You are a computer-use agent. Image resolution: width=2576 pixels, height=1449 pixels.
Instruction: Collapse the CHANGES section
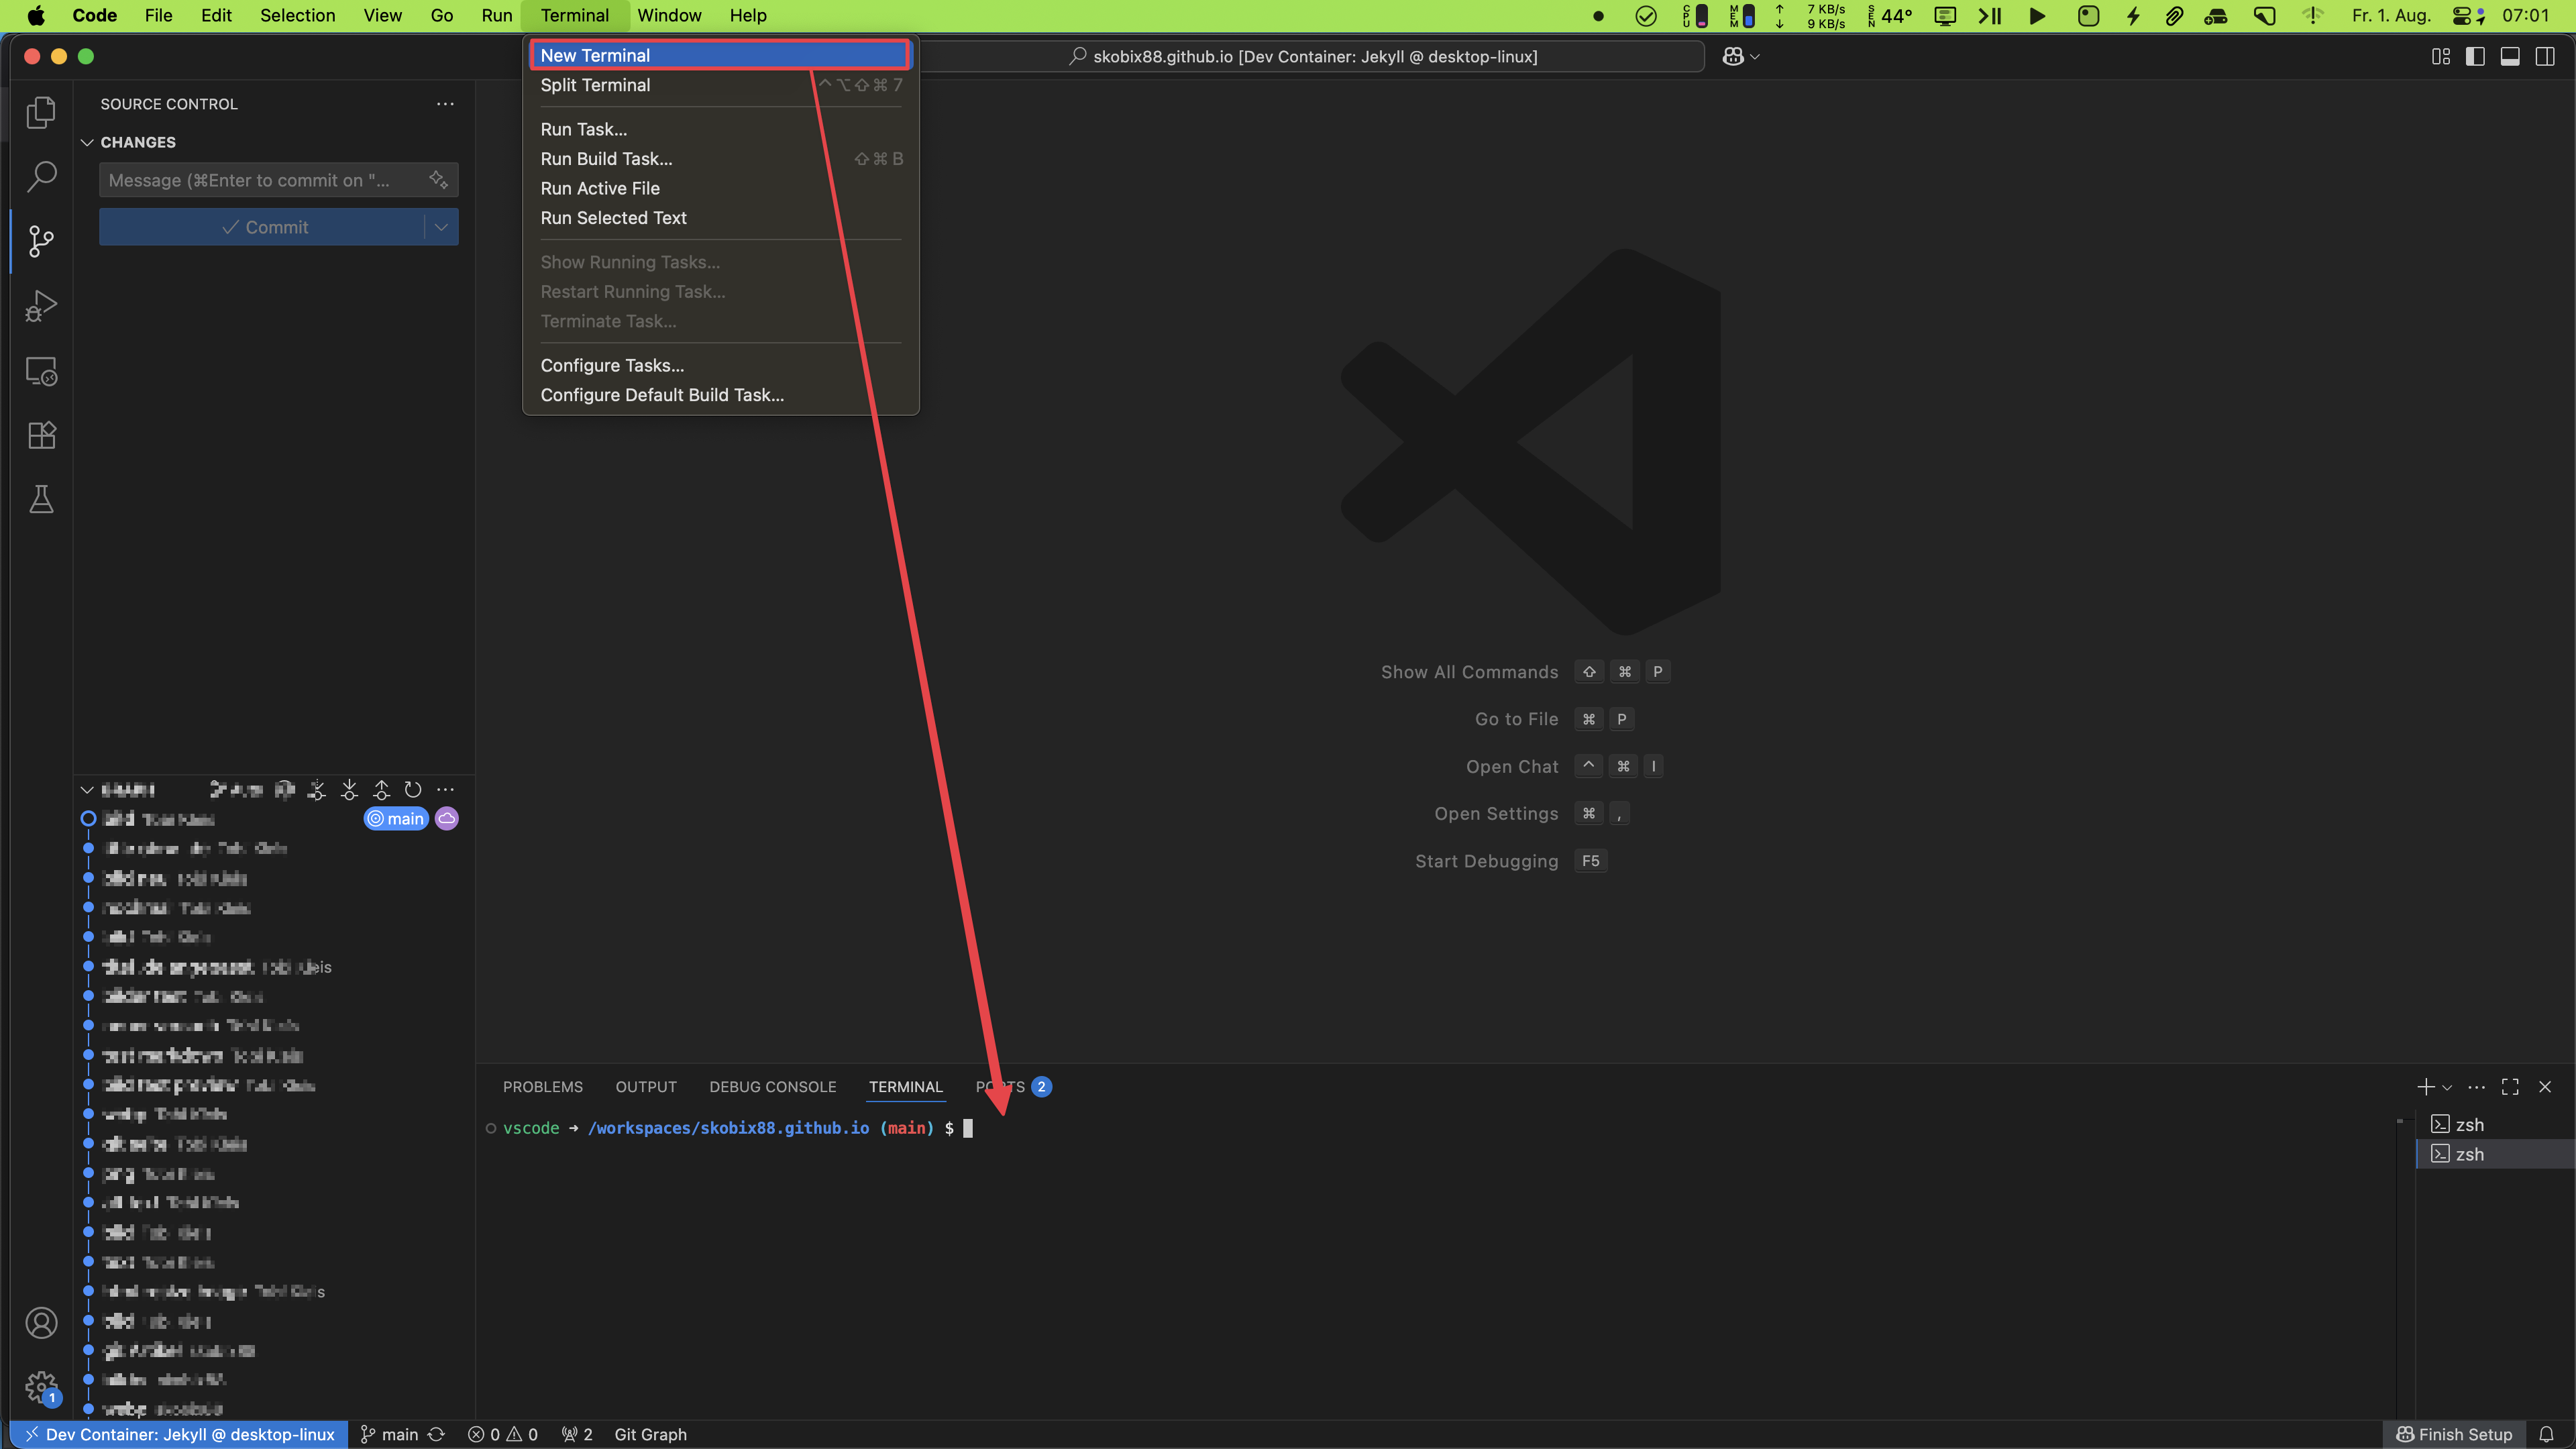coord(87,142)
